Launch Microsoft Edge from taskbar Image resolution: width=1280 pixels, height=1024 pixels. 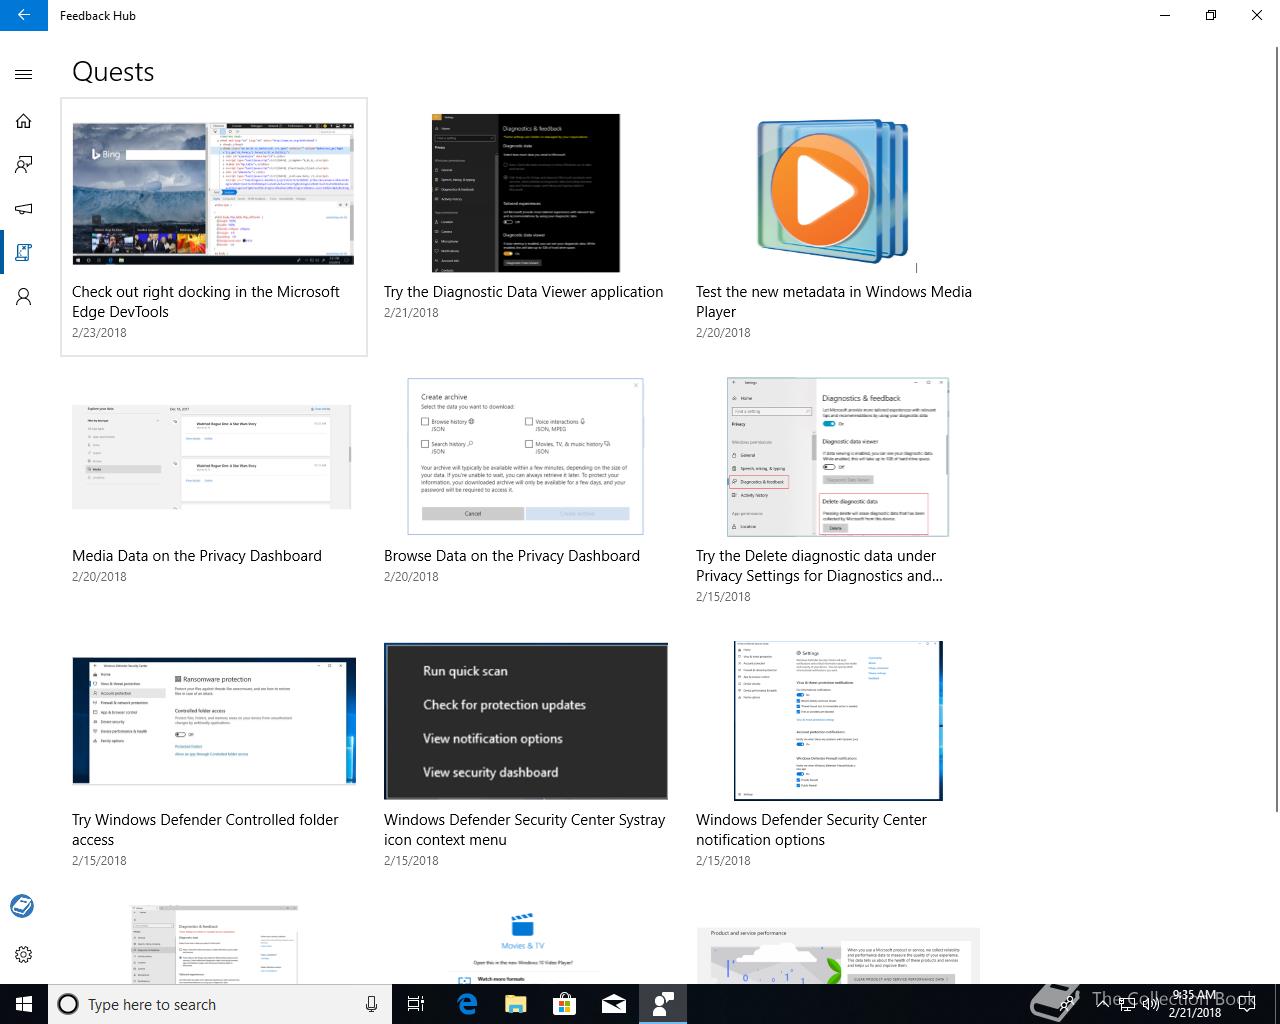click(x=466, y=1004)
